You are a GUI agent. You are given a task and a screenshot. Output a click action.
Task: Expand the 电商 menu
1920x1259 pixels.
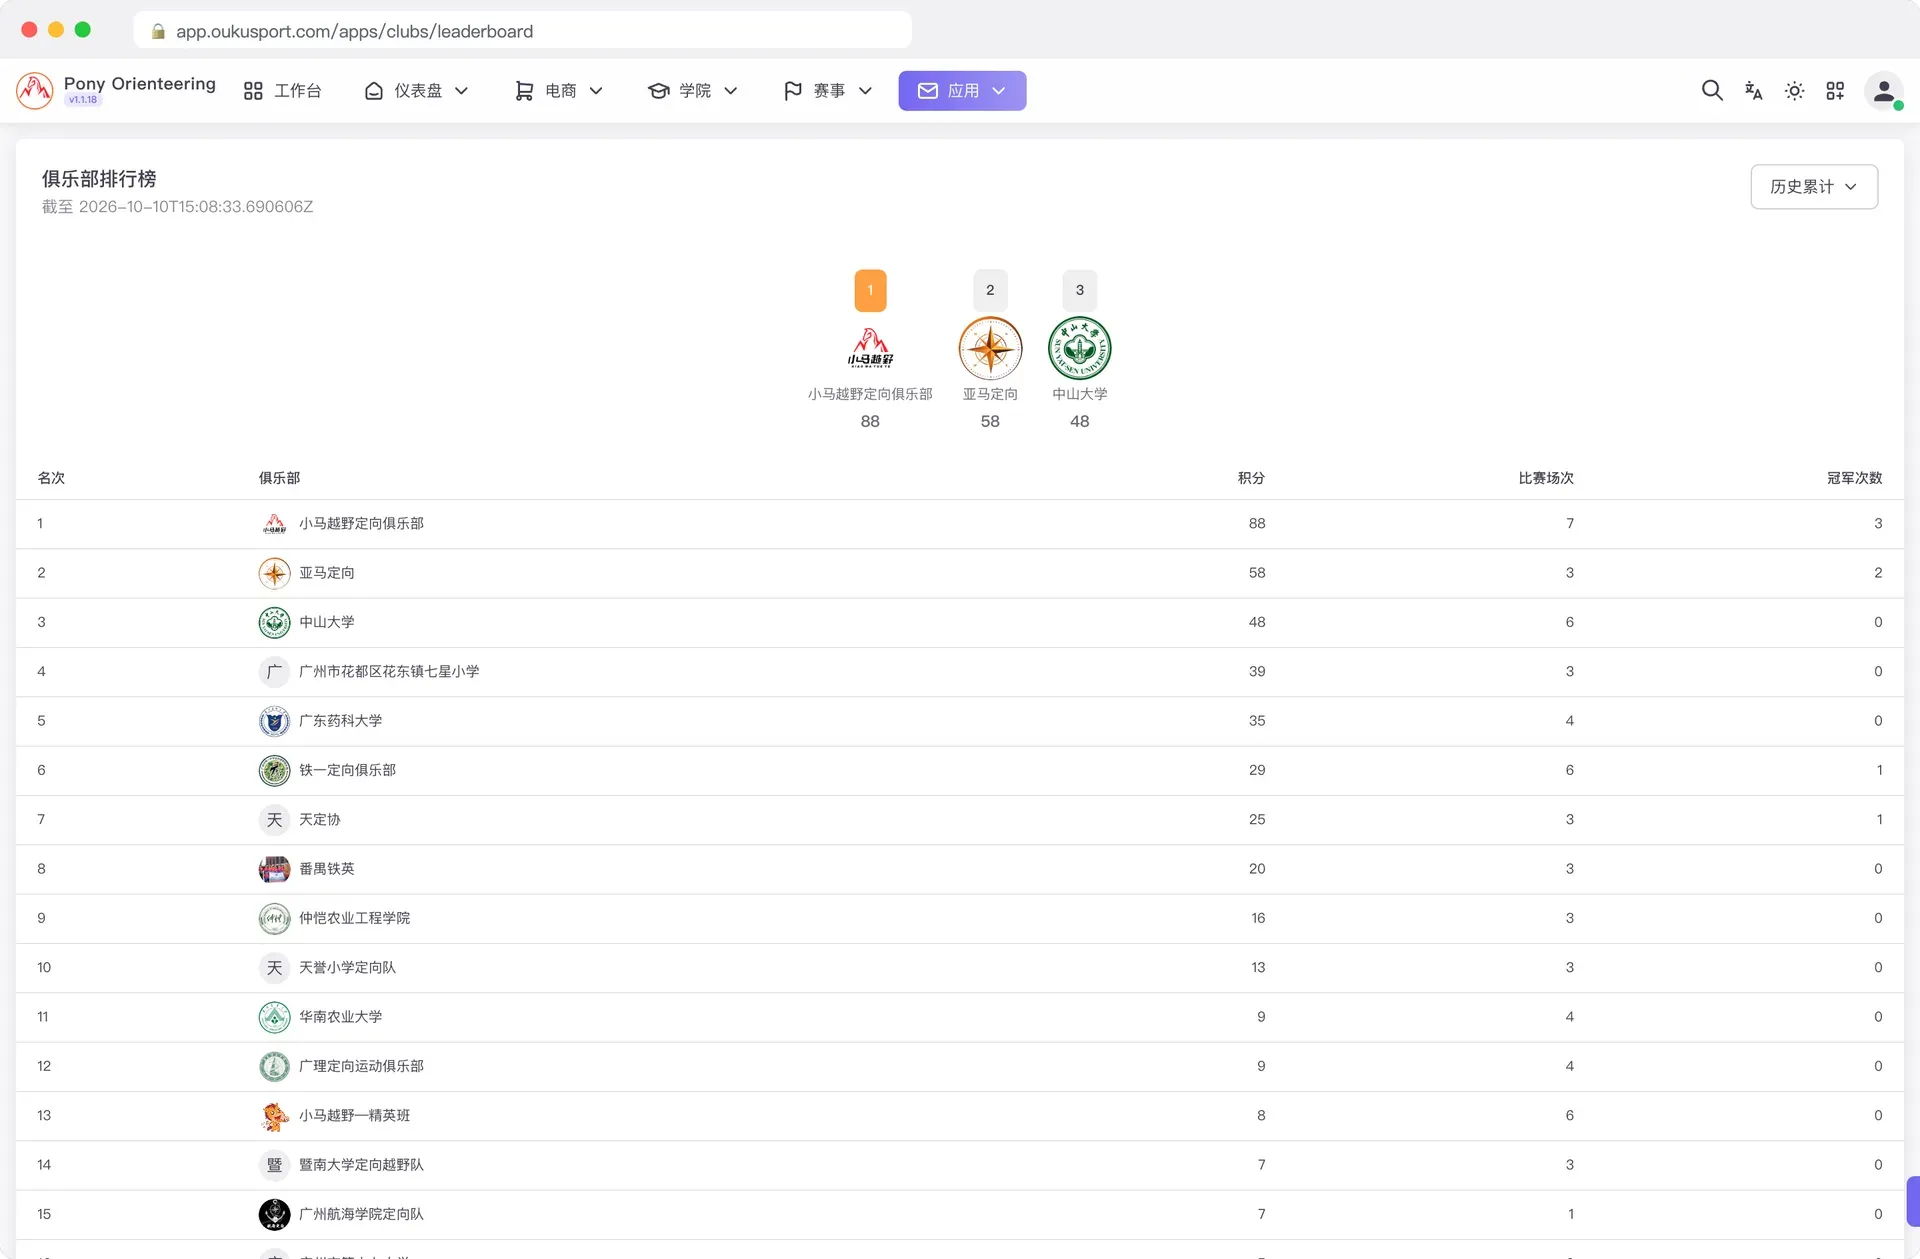(x=559, y=91)
